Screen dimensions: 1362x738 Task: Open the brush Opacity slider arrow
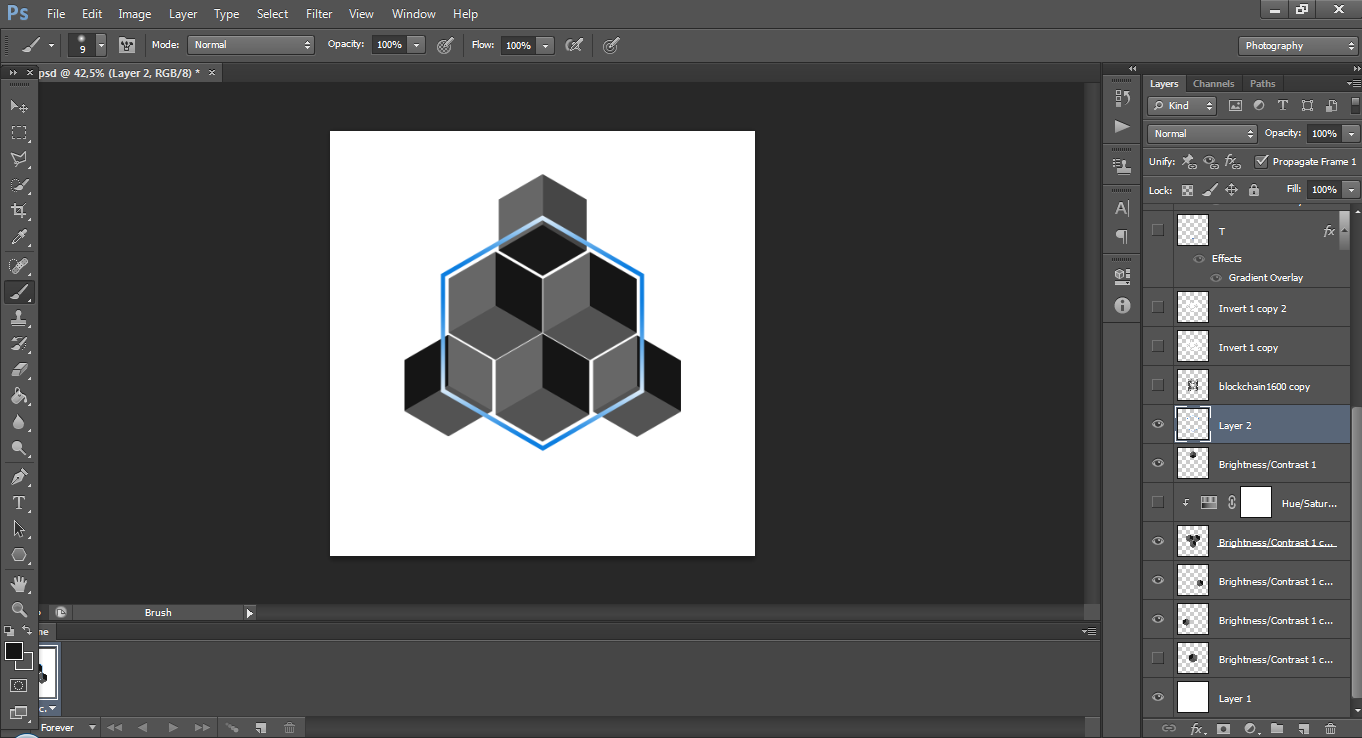point(417,45)
